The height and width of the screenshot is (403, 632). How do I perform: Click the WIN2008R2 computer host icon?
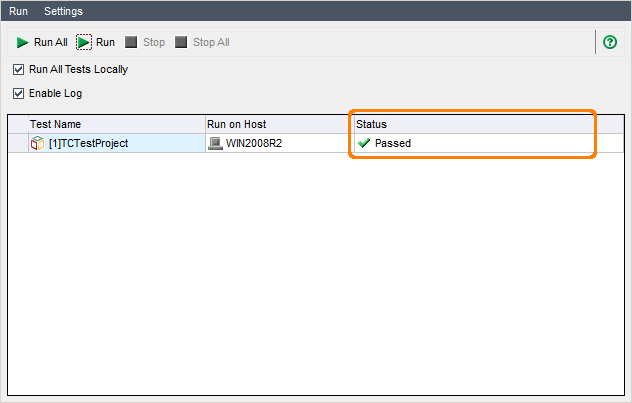pos(215,143)
